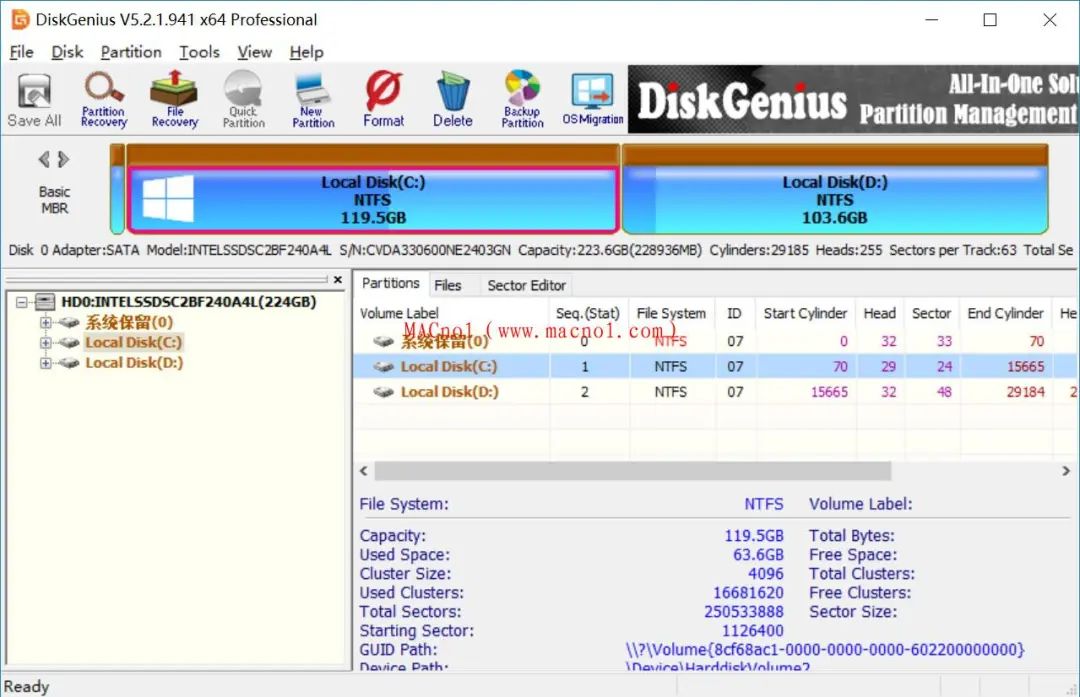Create a New Partition from the toolbar
Screen dimensions: 1080x697
[x=313, y=101]
